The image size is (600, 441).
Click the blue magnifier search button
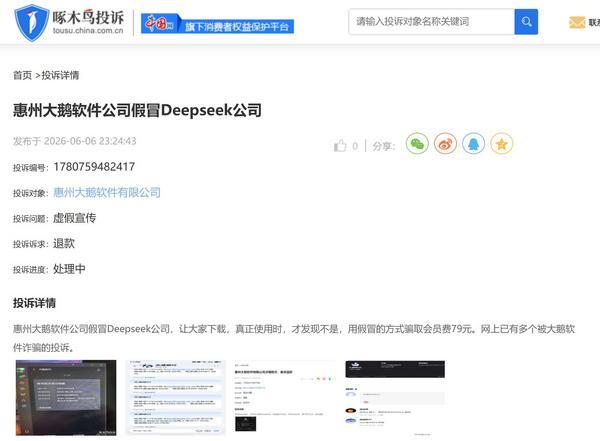pyautogui.click(x=526, y=22)
